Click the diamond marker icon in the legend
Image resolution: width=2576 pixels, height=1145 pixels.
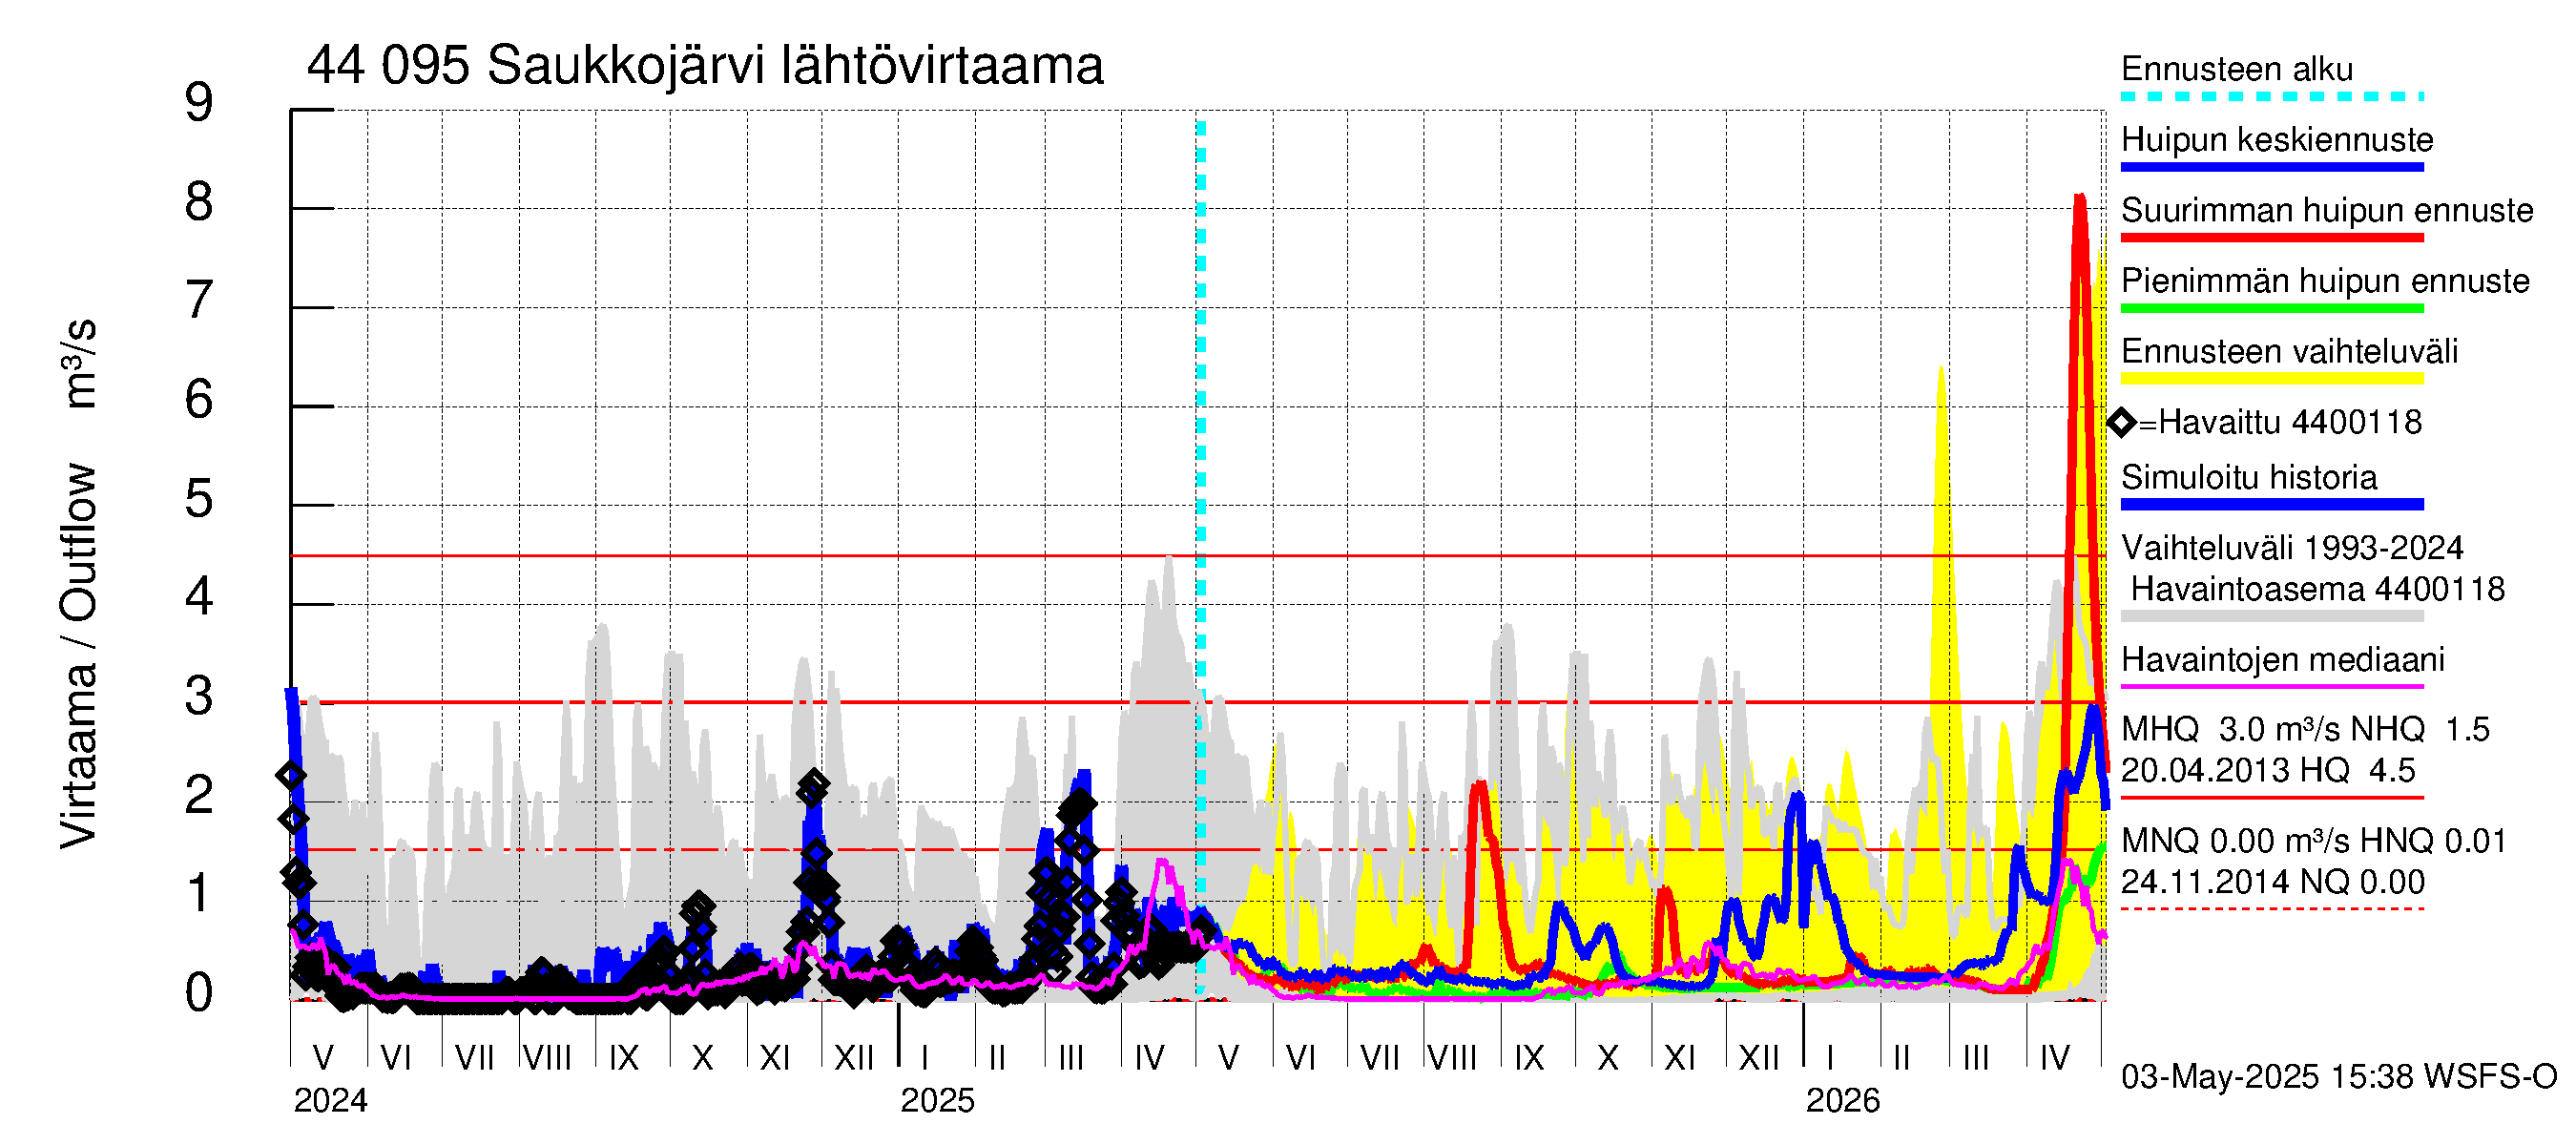click(2122, 423)
